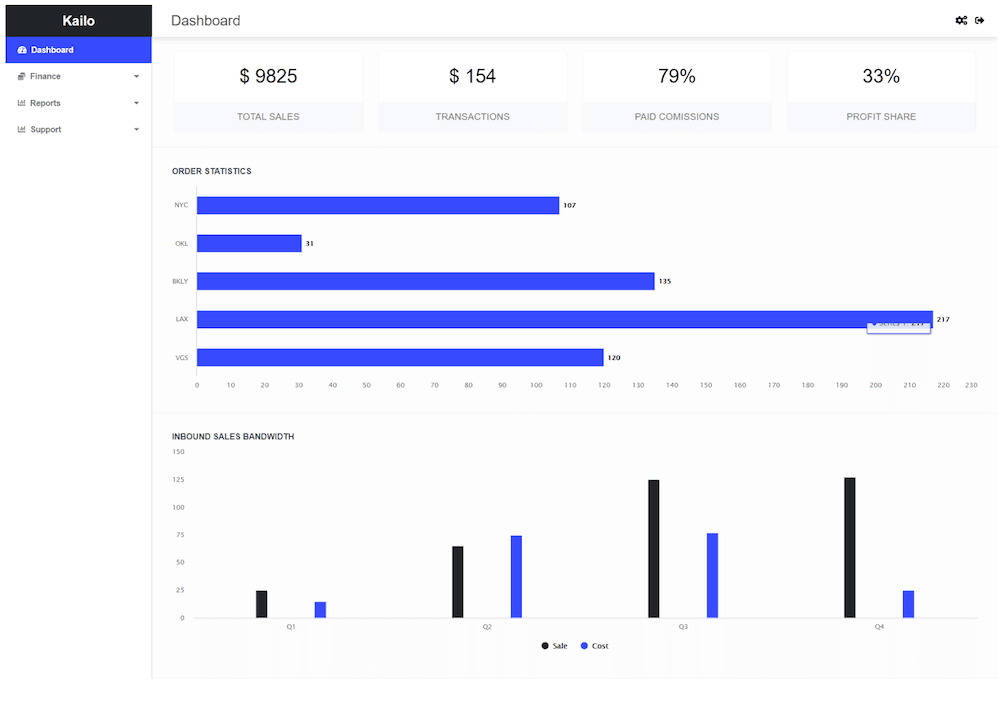Click the Q1 black Sale bar
Viewport: 1000px width, 701px height.
pyautogui.click(x=261, y=604)
